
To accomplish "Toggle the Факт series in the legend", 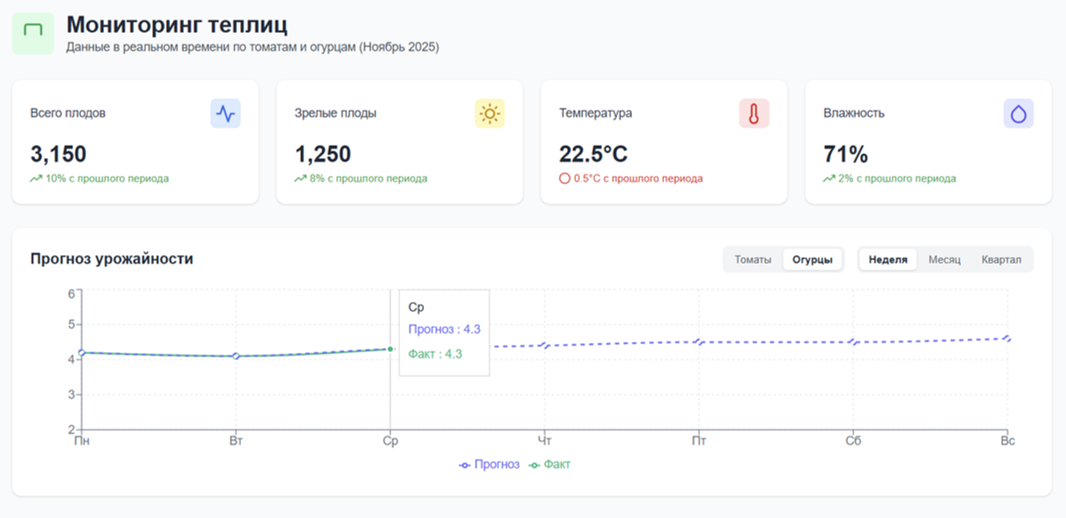I will (550, 465).
